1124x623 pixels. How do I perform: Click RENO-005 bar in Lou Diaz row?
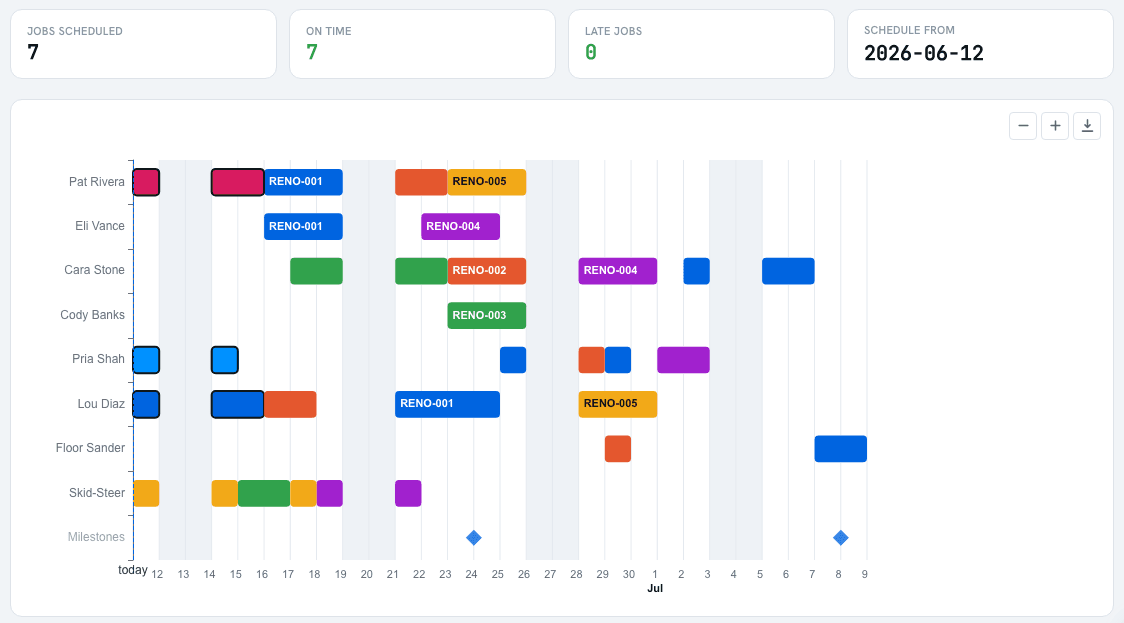point(618,404)
